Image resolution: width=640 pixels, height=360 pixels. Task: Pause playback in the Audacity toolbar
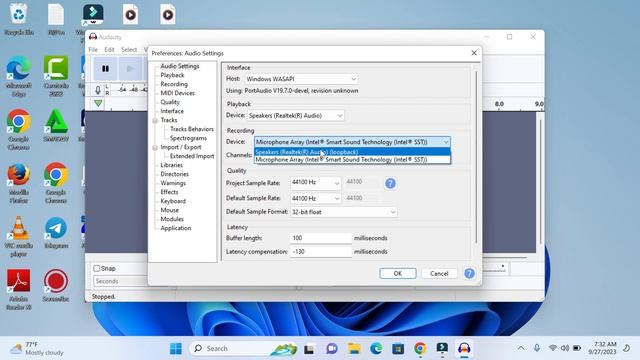[x=105, y=69]
